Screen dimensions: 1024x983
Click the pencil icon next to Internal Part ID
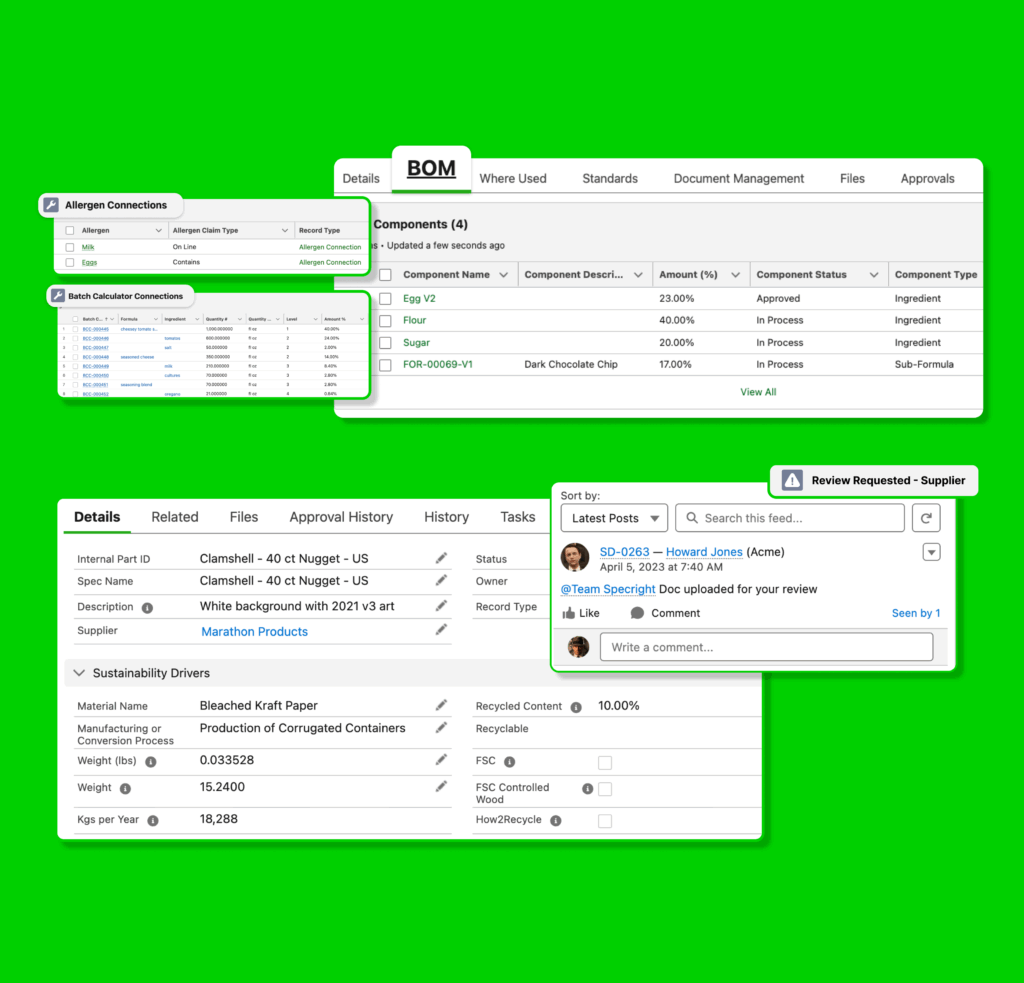coord(441,558)
